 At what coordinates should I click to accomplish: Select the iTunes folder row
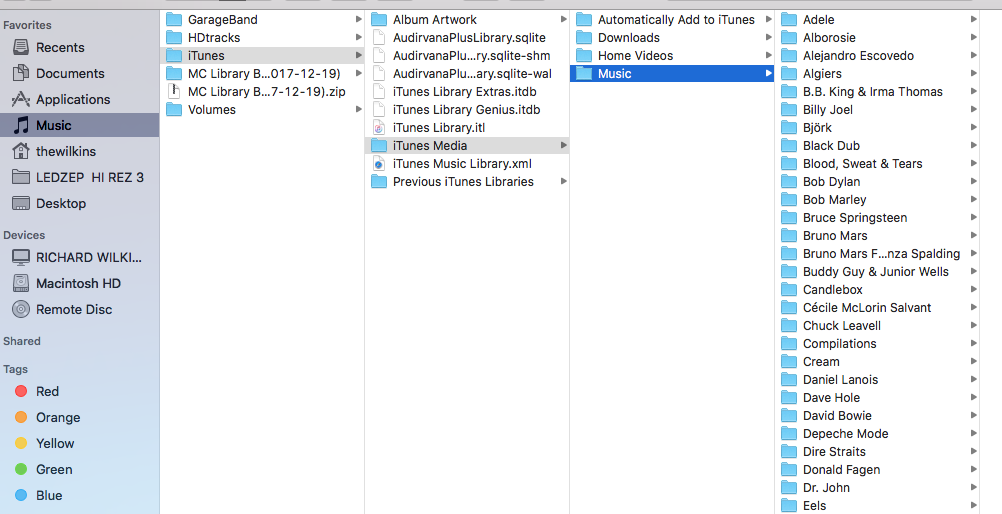click(262, 56)
